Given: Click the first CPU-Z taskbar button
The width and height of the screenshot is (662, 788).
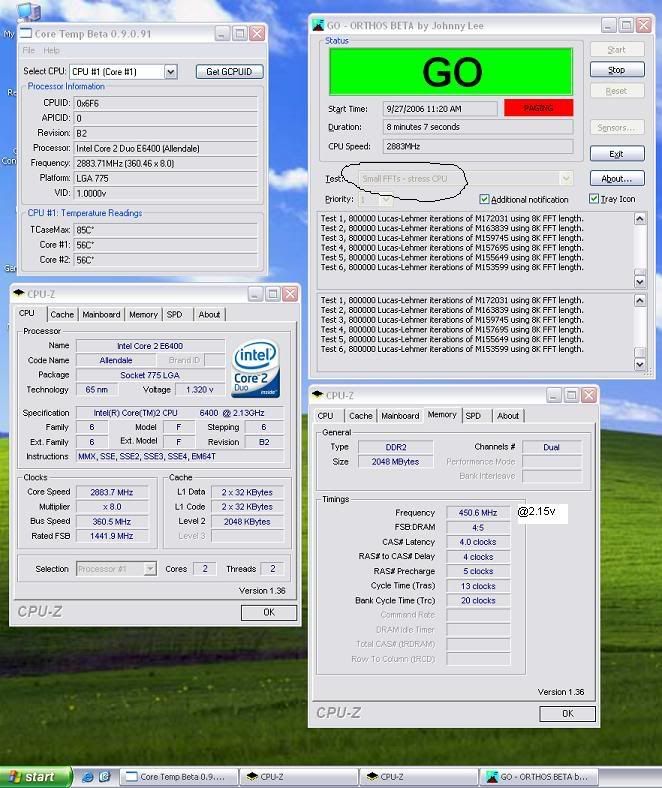Looking at the screenshot, I should pos(299,777).
